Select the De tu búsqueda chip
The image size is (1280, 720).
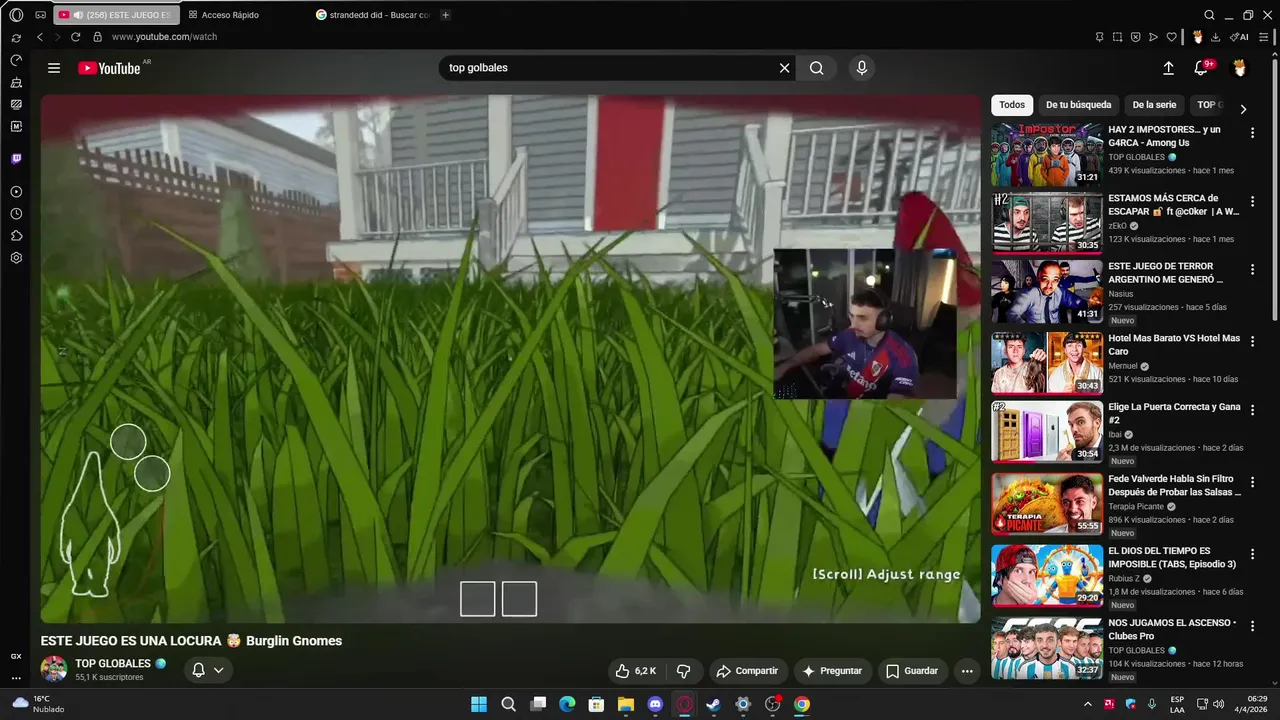[x=1078, y=105]
